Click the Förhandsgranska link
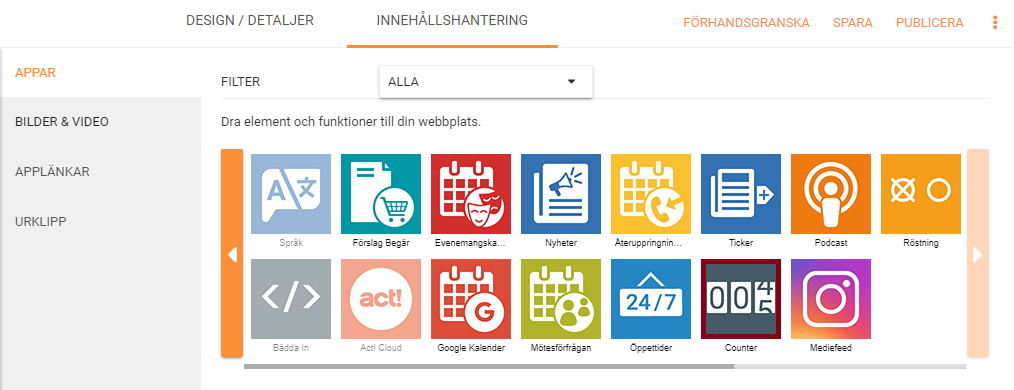 click(746, 23)
